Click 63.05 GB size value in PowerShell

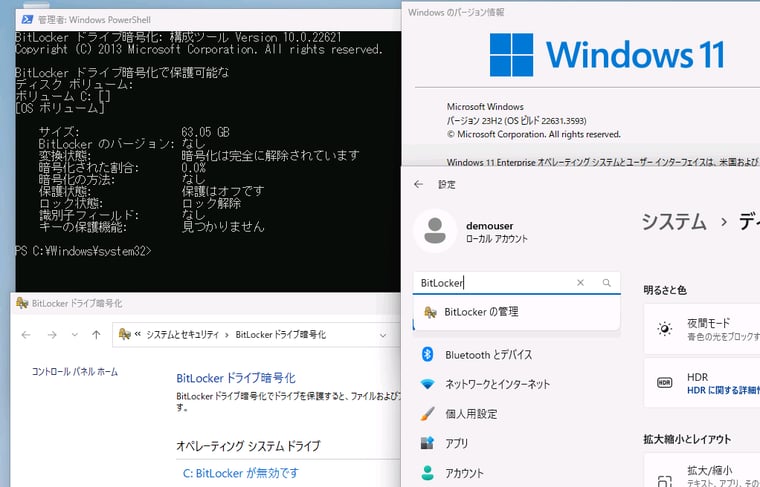(206, 132)
